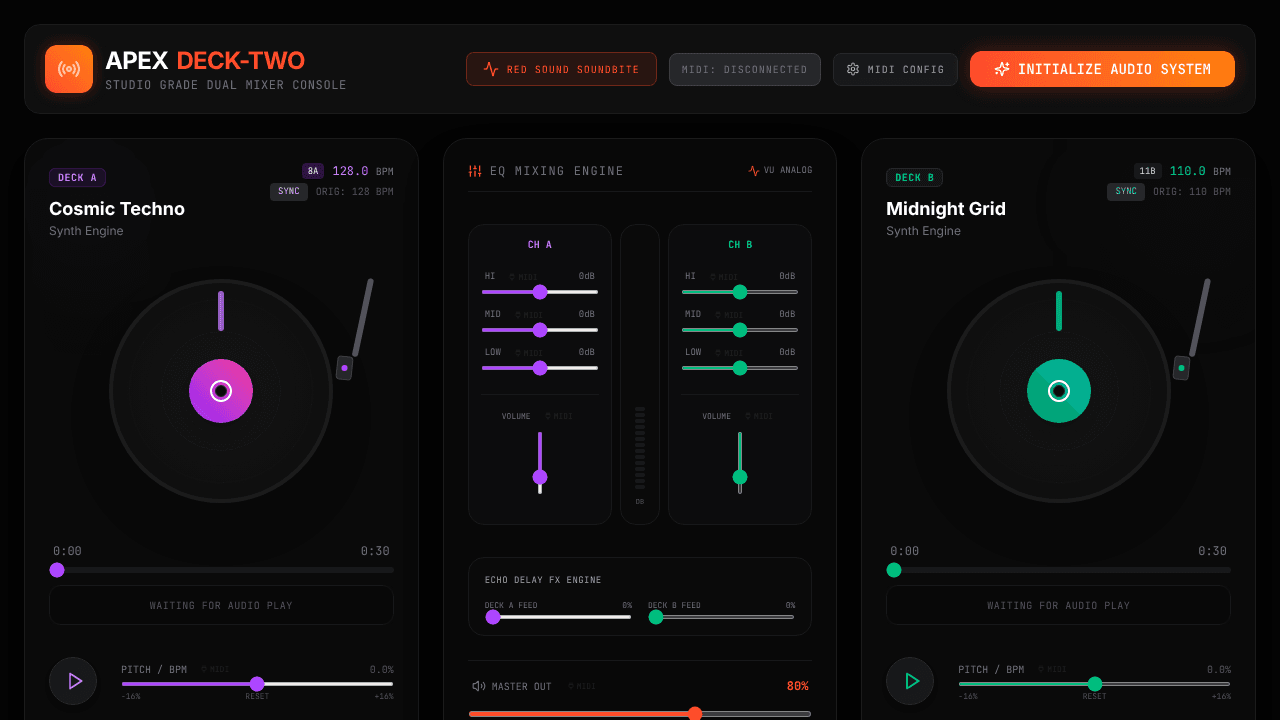Click RESET under Deck B pitch slider

(1094, 697)
